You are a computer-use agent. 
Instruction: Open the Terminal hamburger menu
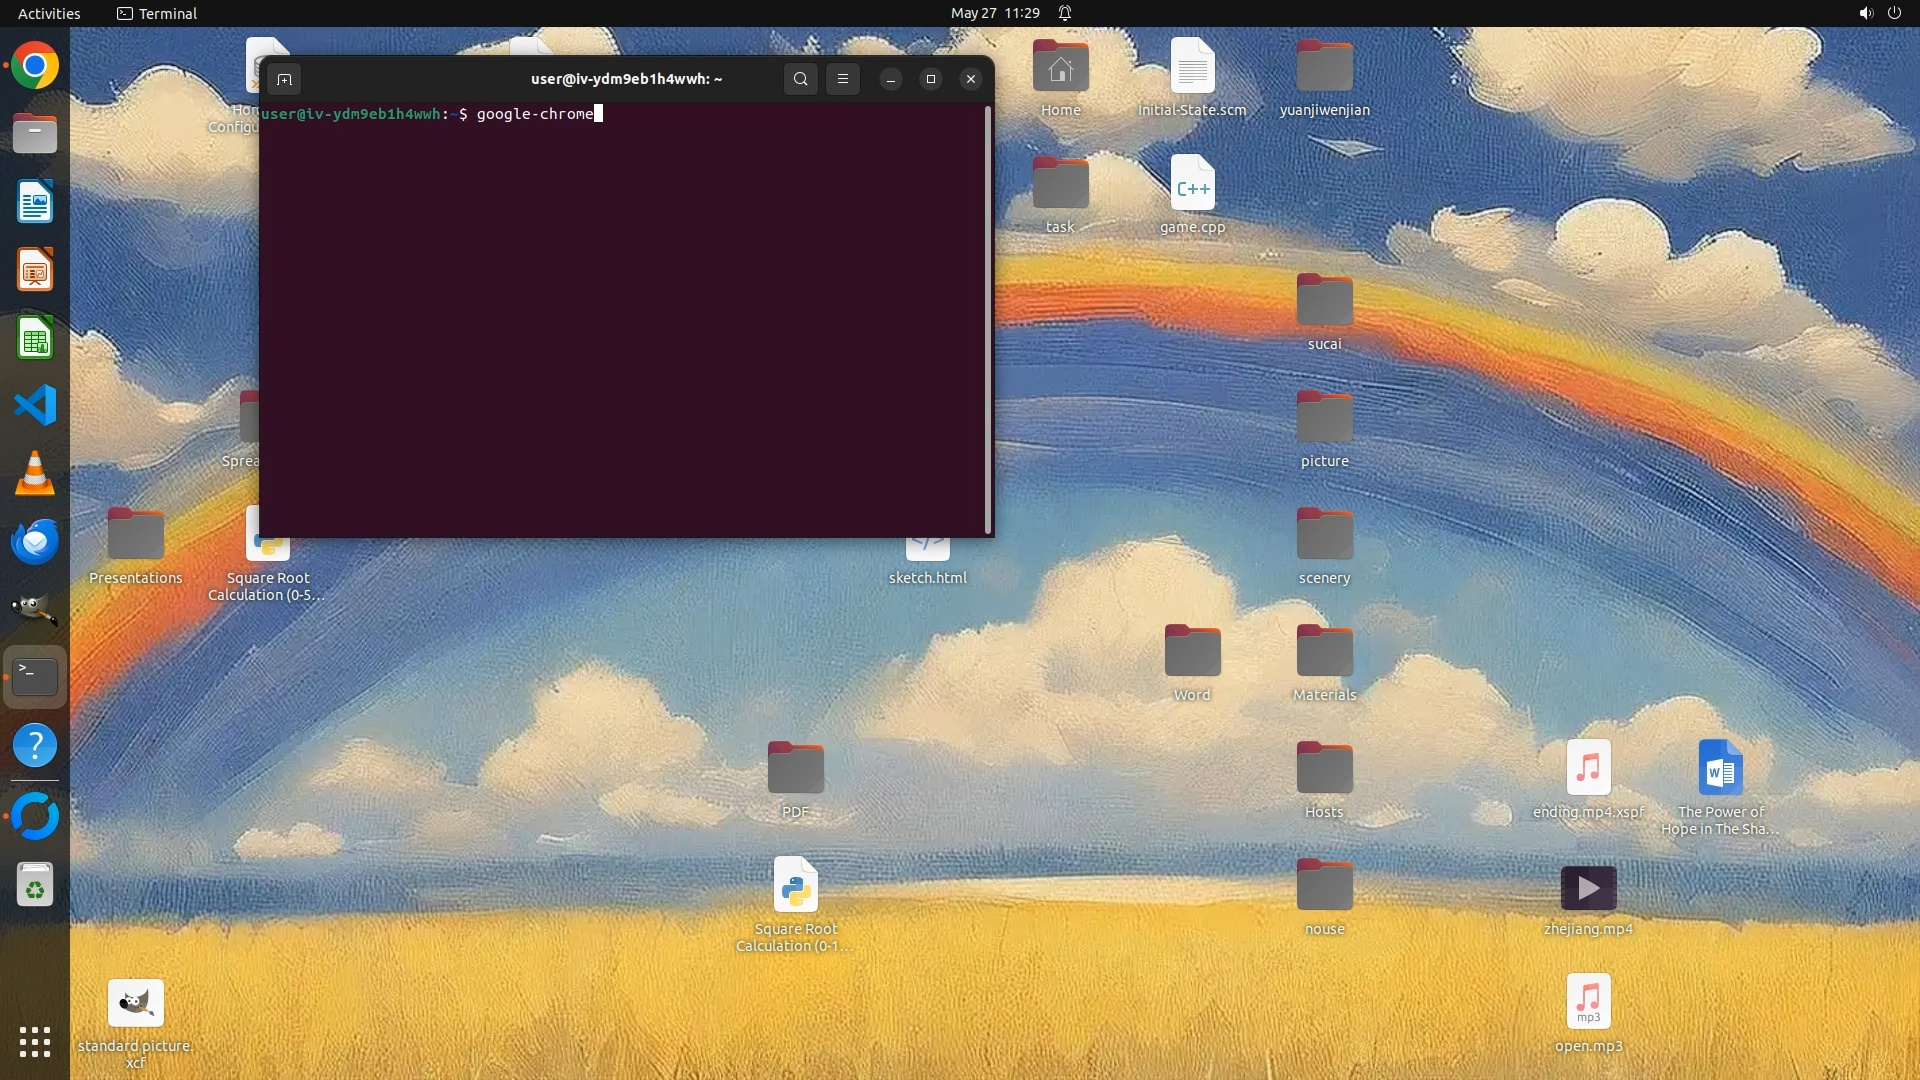(x=843, y=79)
